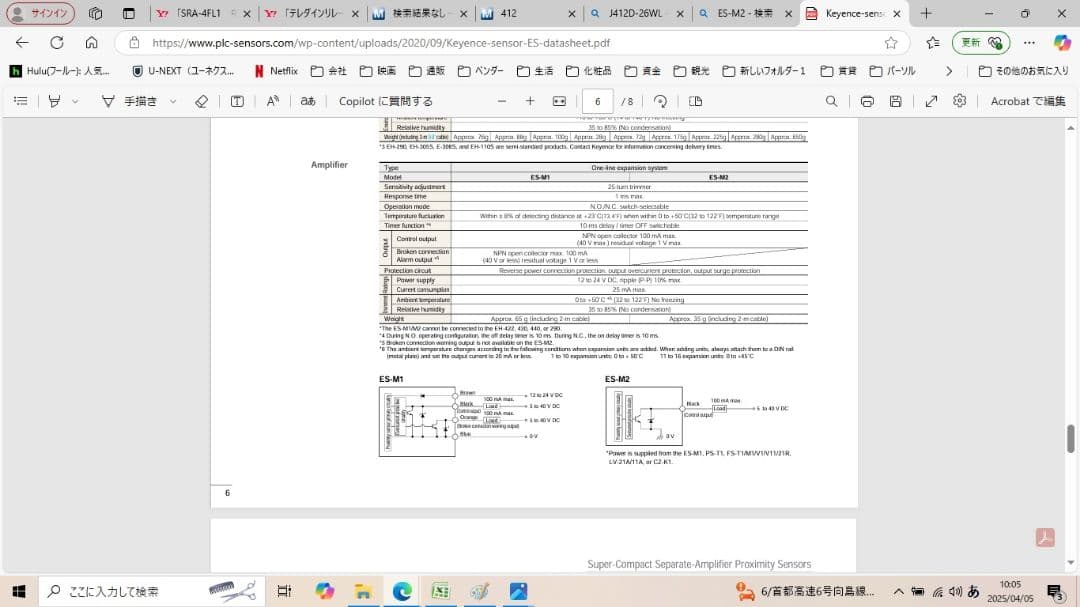
Task: Open the translate icon in PDF toolbar
Action: (308, 101)
